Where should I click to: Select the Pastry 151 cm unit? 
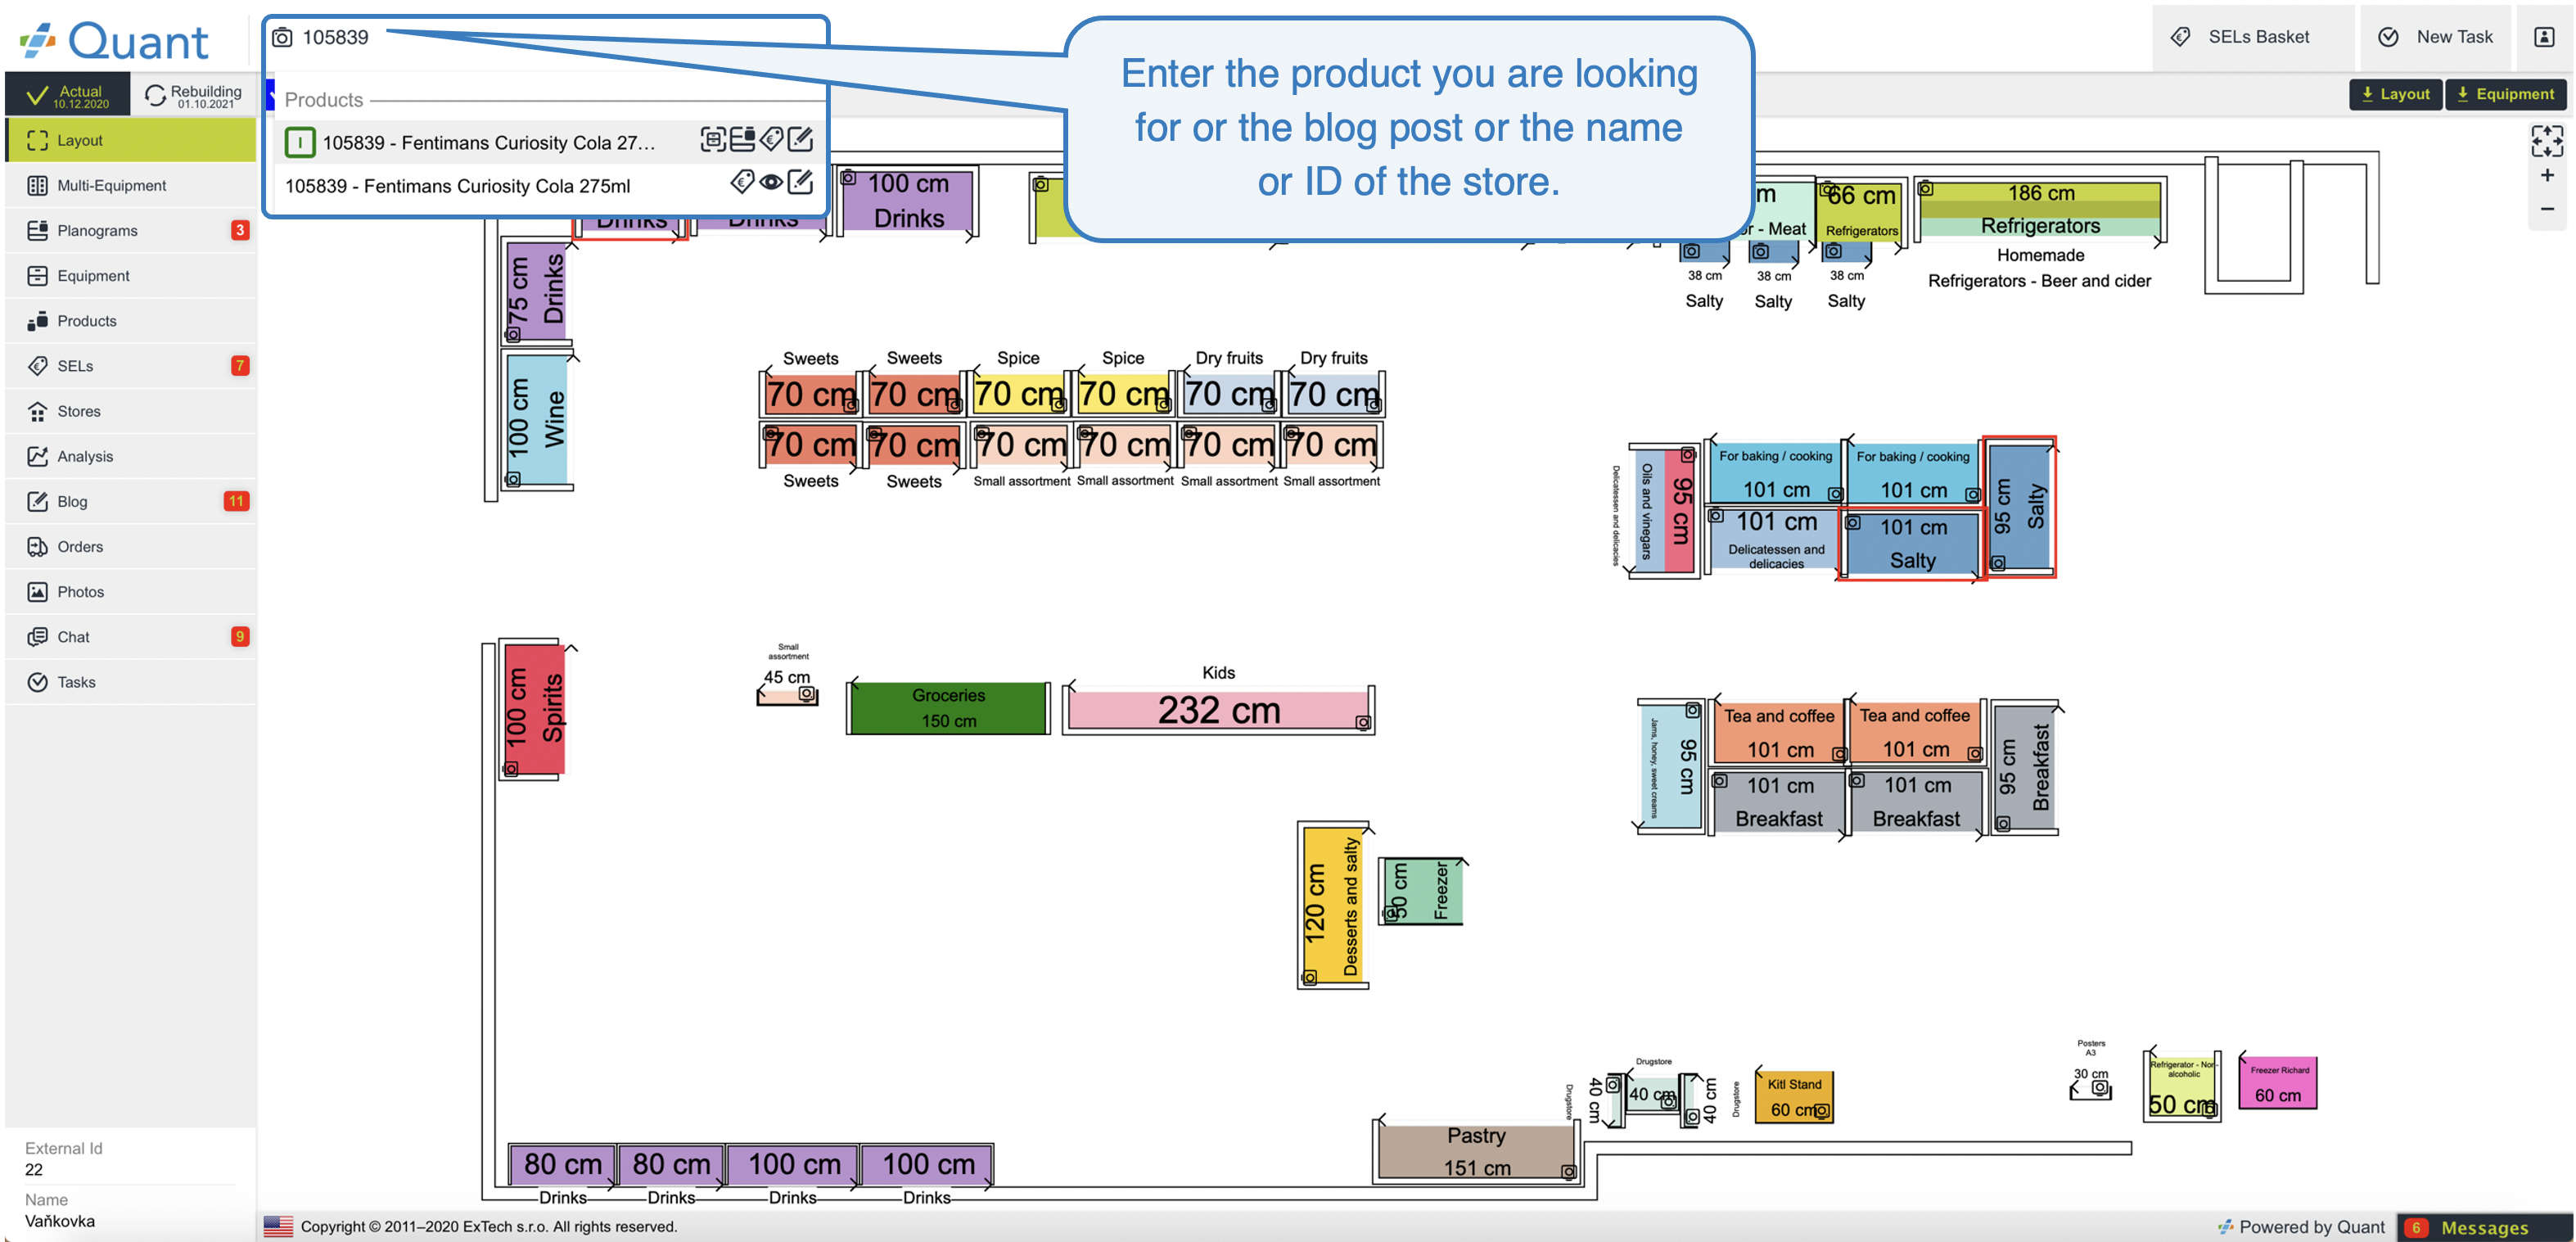(x=1476, y=1152)
